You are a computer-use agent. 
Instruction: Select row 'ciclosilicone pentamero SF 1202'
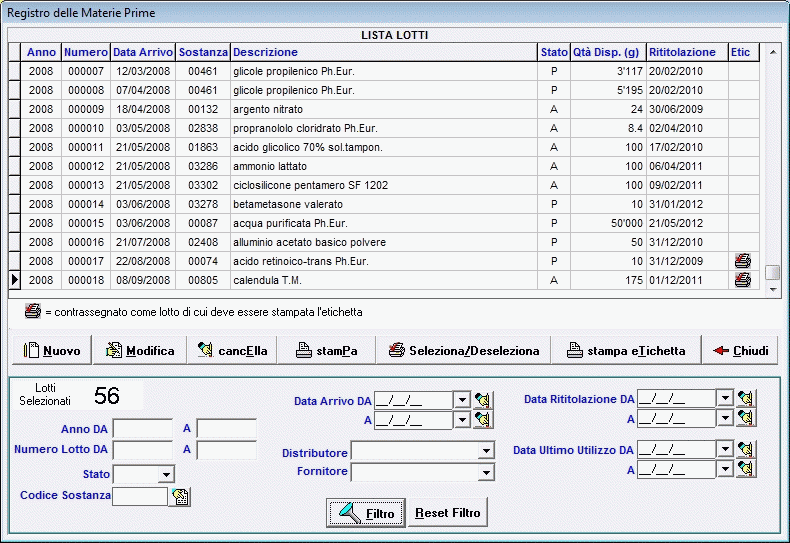point(384,185)
